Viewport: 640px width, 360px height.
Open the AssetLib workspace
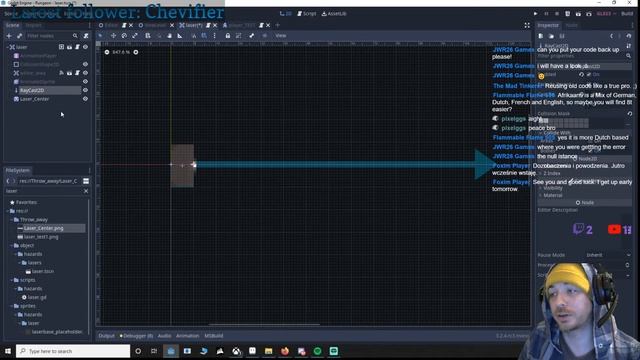tap(334, 13)
